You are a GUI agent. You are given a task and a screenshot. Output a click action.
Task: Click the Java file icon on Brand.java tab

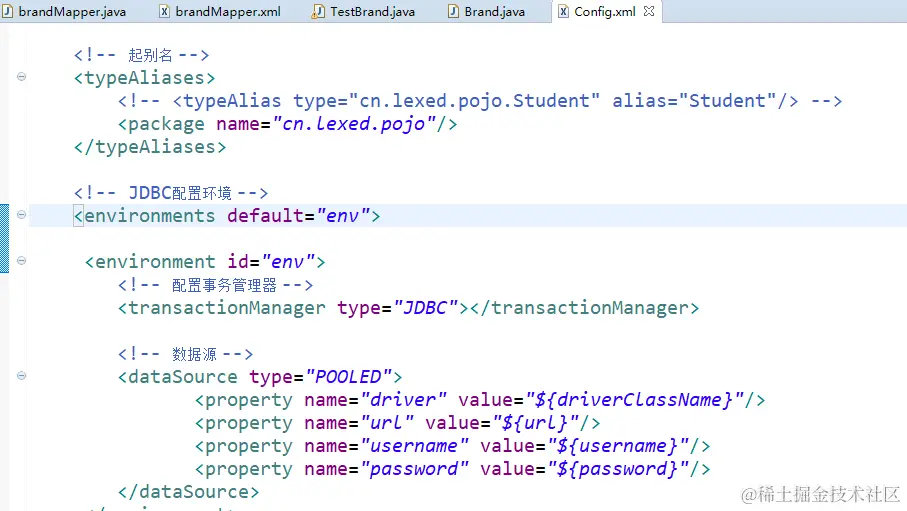point(454,12)
